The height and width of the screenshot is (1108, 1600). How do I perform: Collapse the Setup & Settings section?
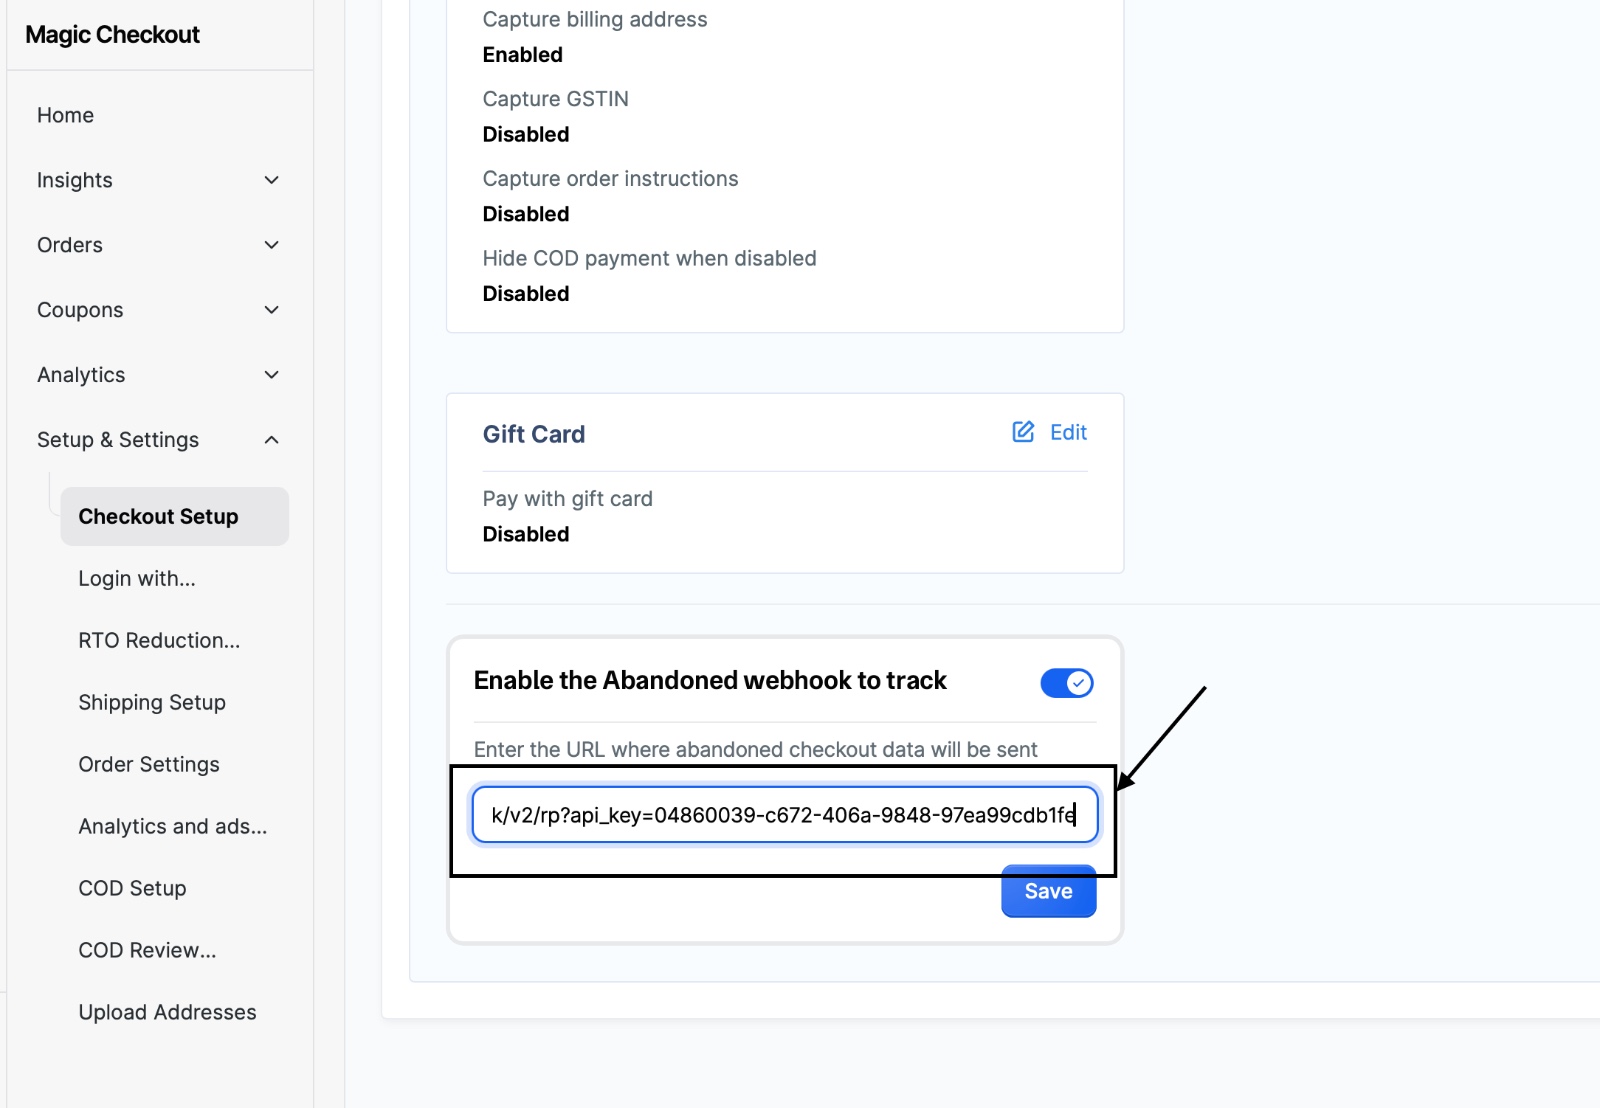[271, 440]
